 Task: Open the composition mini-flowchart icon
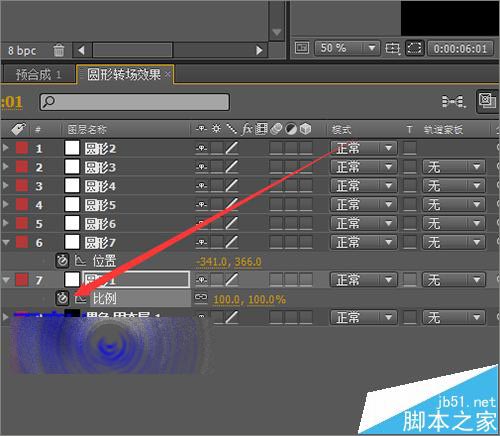(x=453, y=101)
